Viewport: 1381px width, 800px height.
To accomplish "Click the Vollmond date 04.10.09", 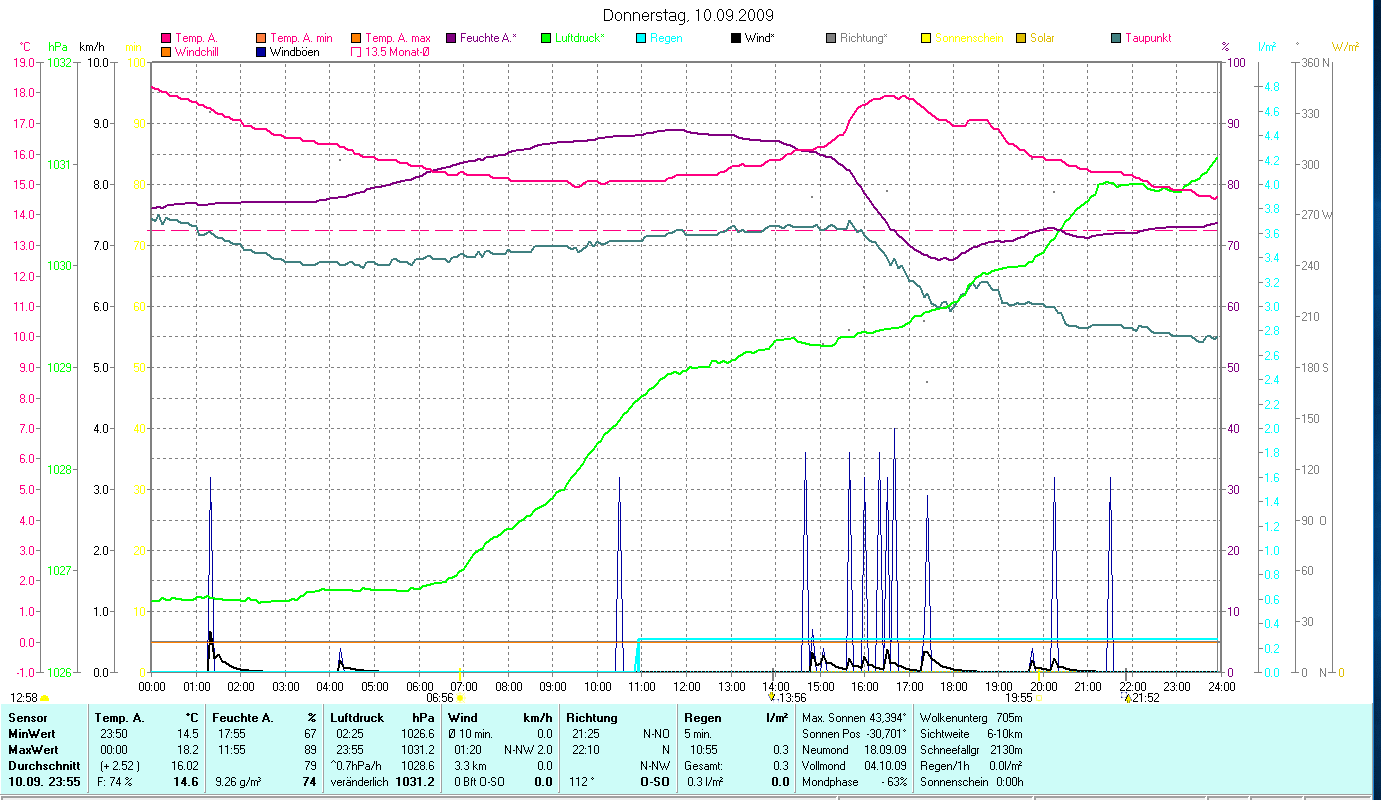I will point(885,766).
